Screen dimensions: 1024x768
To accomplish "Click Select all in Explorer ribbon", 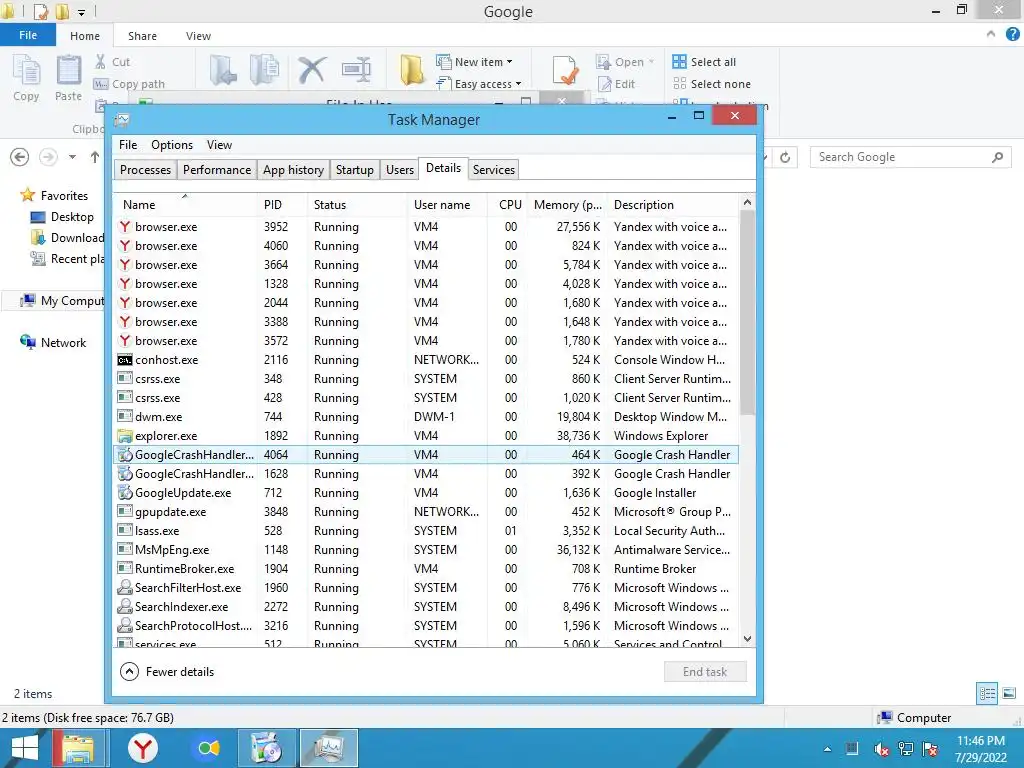I will 704,61.
